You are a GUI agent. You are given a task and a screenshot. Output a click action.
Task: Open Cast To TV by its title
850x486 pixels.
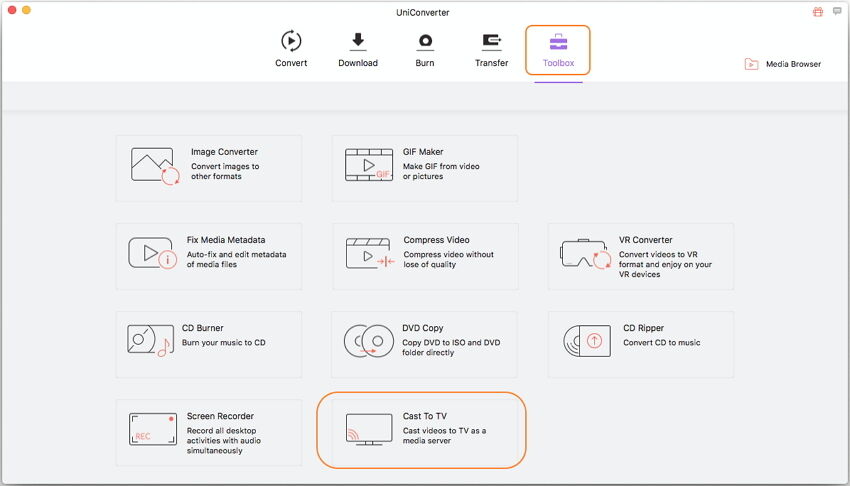point(424,416)
